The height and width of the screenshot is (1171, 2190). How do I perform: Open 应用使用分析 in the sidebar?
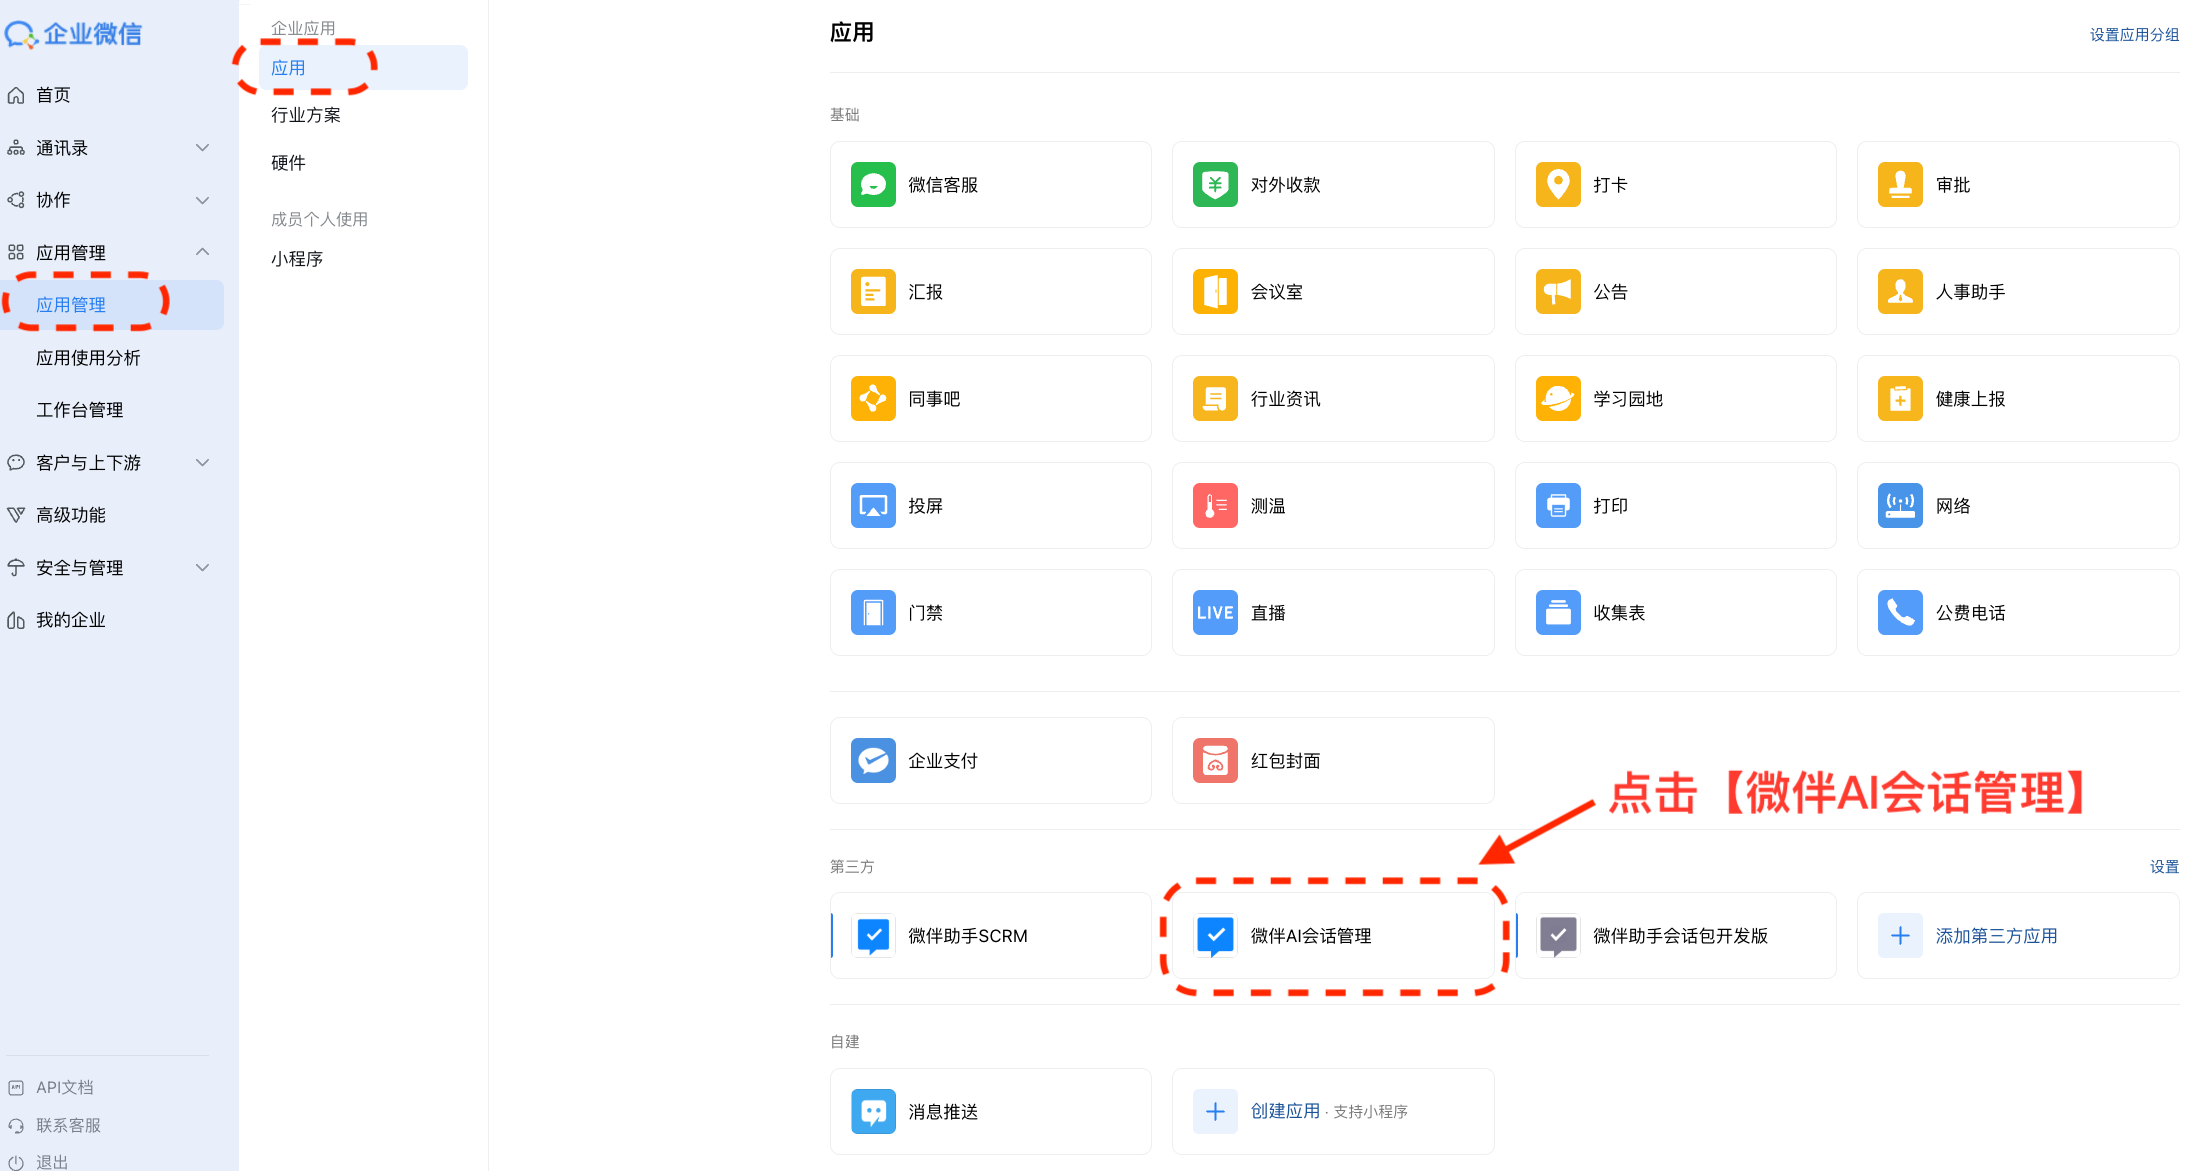(x=88, y=358)
